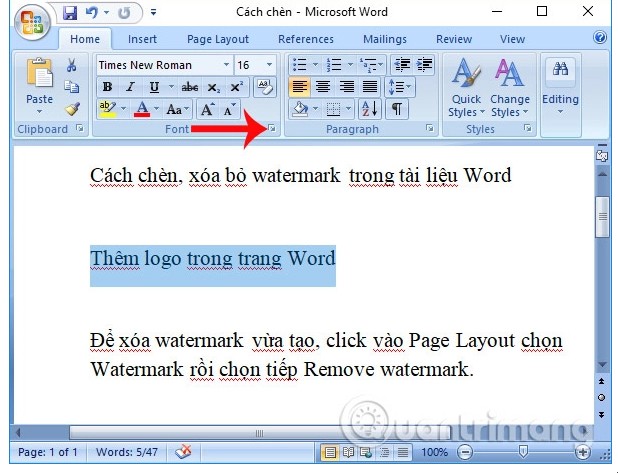This screenshot has height=473, width=618.
Task: Apply Italic formatting
Action: (129, 87)
